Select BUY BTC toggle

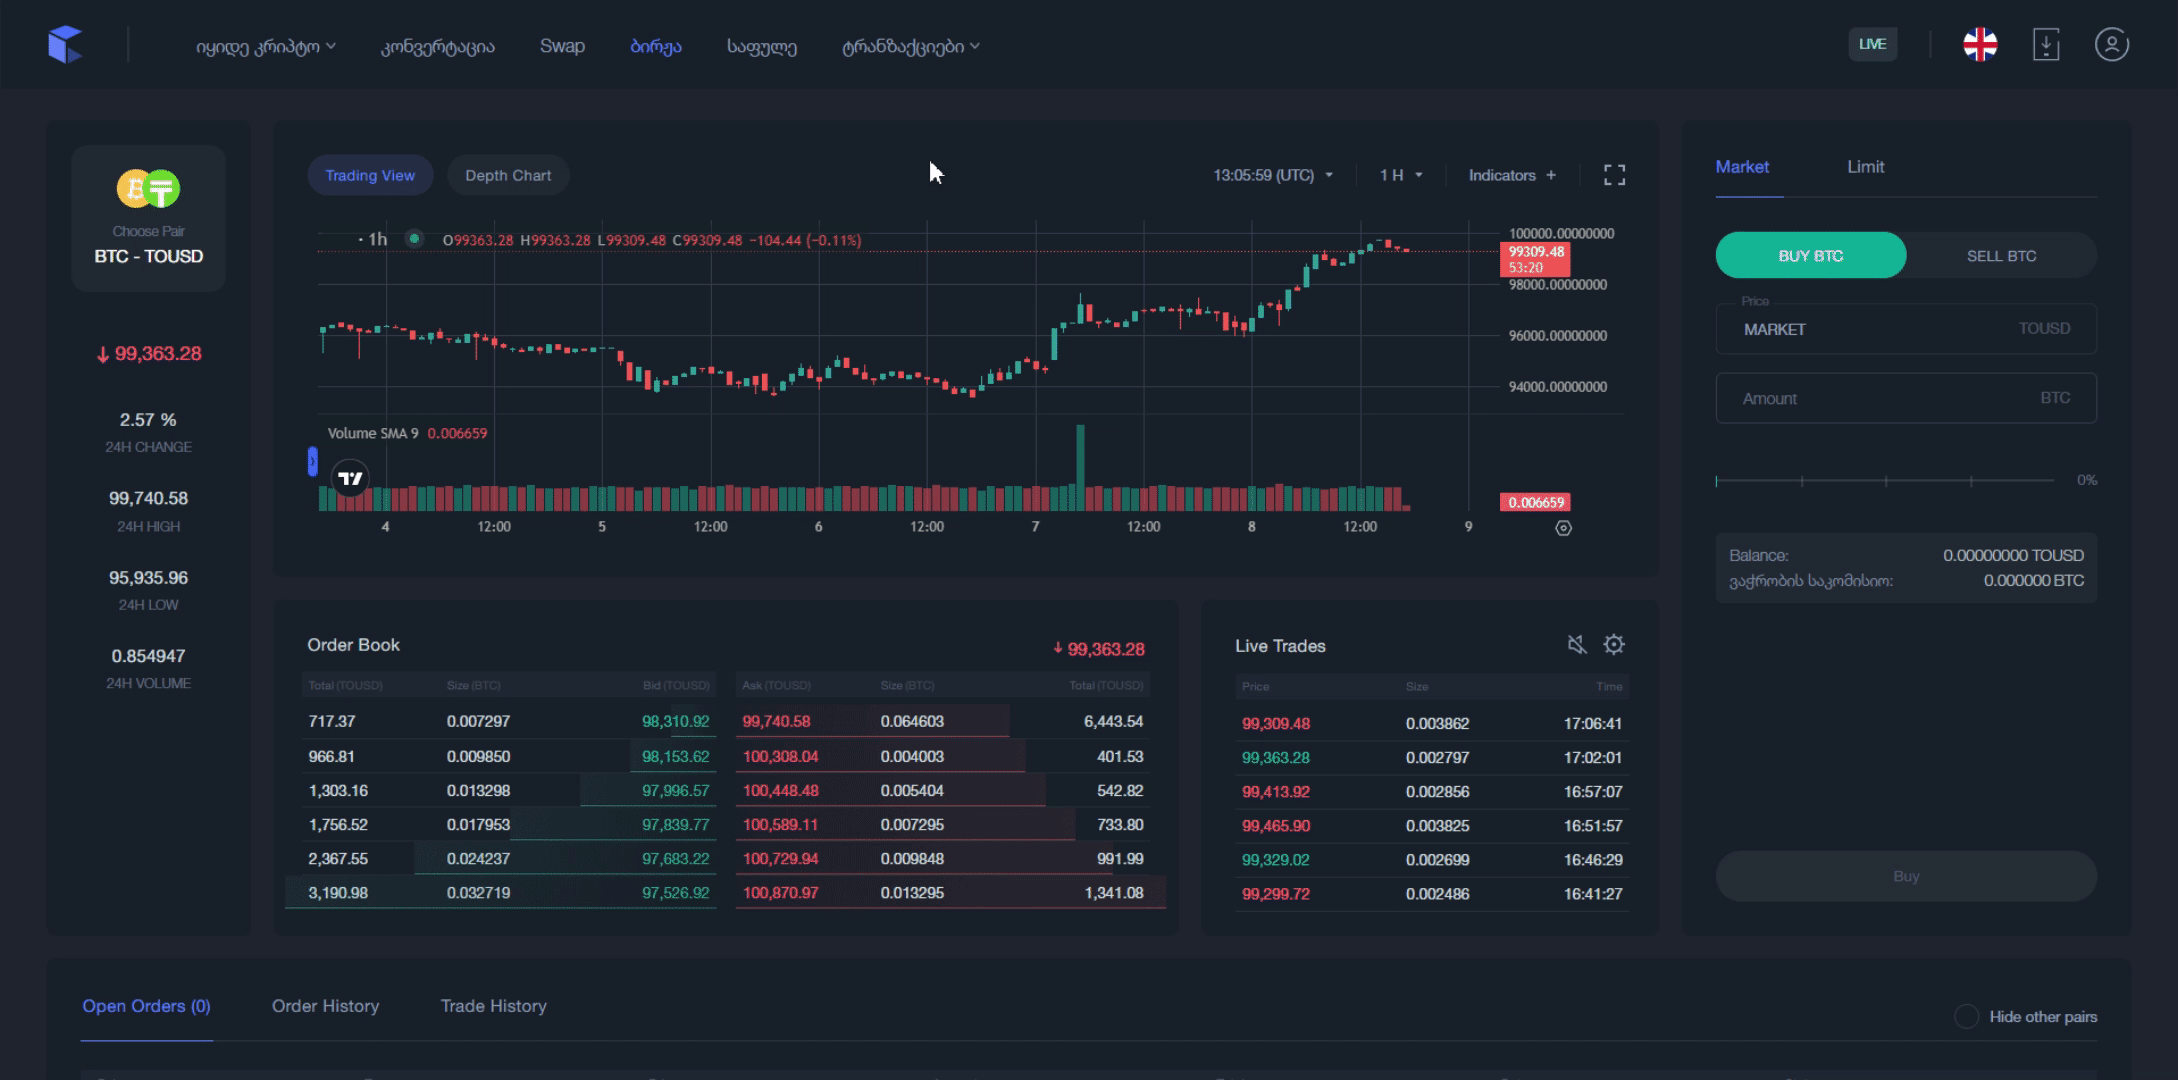(x=1810, y=256)
